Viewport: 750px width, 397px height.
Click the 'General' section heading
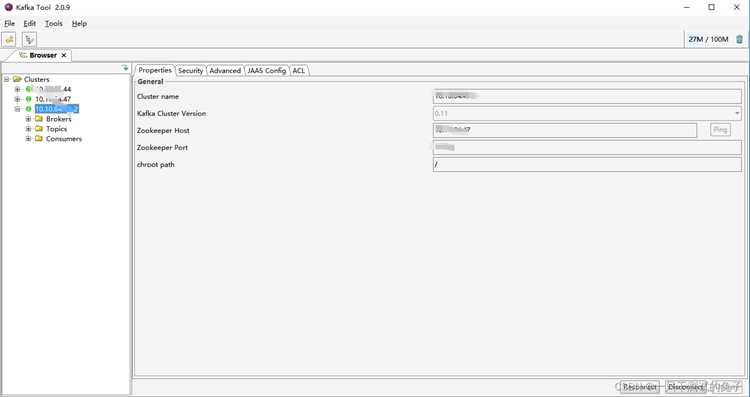150,82
